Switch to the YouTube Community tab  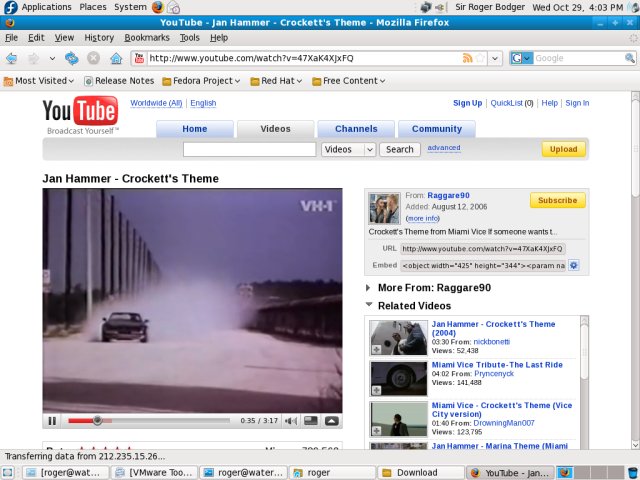[x=437, y=129]
